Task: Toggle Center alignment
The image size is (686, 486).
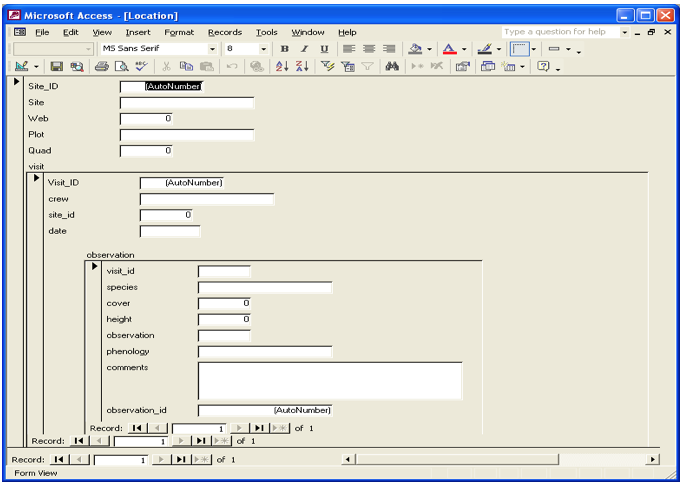Action: tap(369, 49)
